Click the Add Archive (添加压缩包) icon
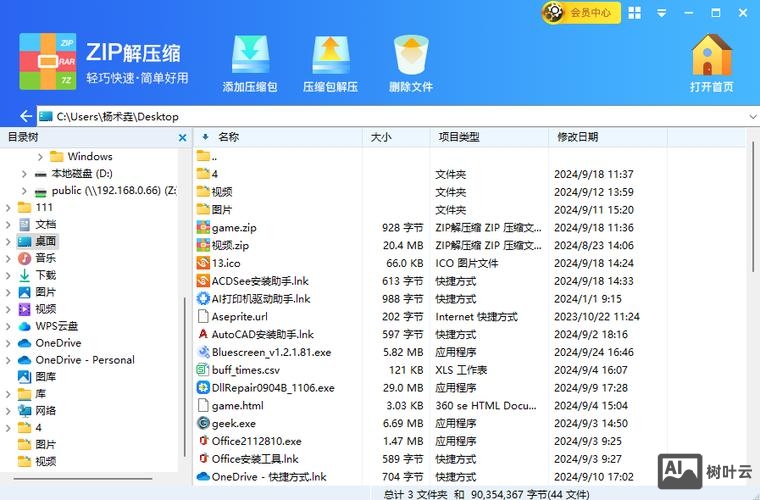Viewport: 760px width, 500px height. pyautogui.click(x=250, y=54)
